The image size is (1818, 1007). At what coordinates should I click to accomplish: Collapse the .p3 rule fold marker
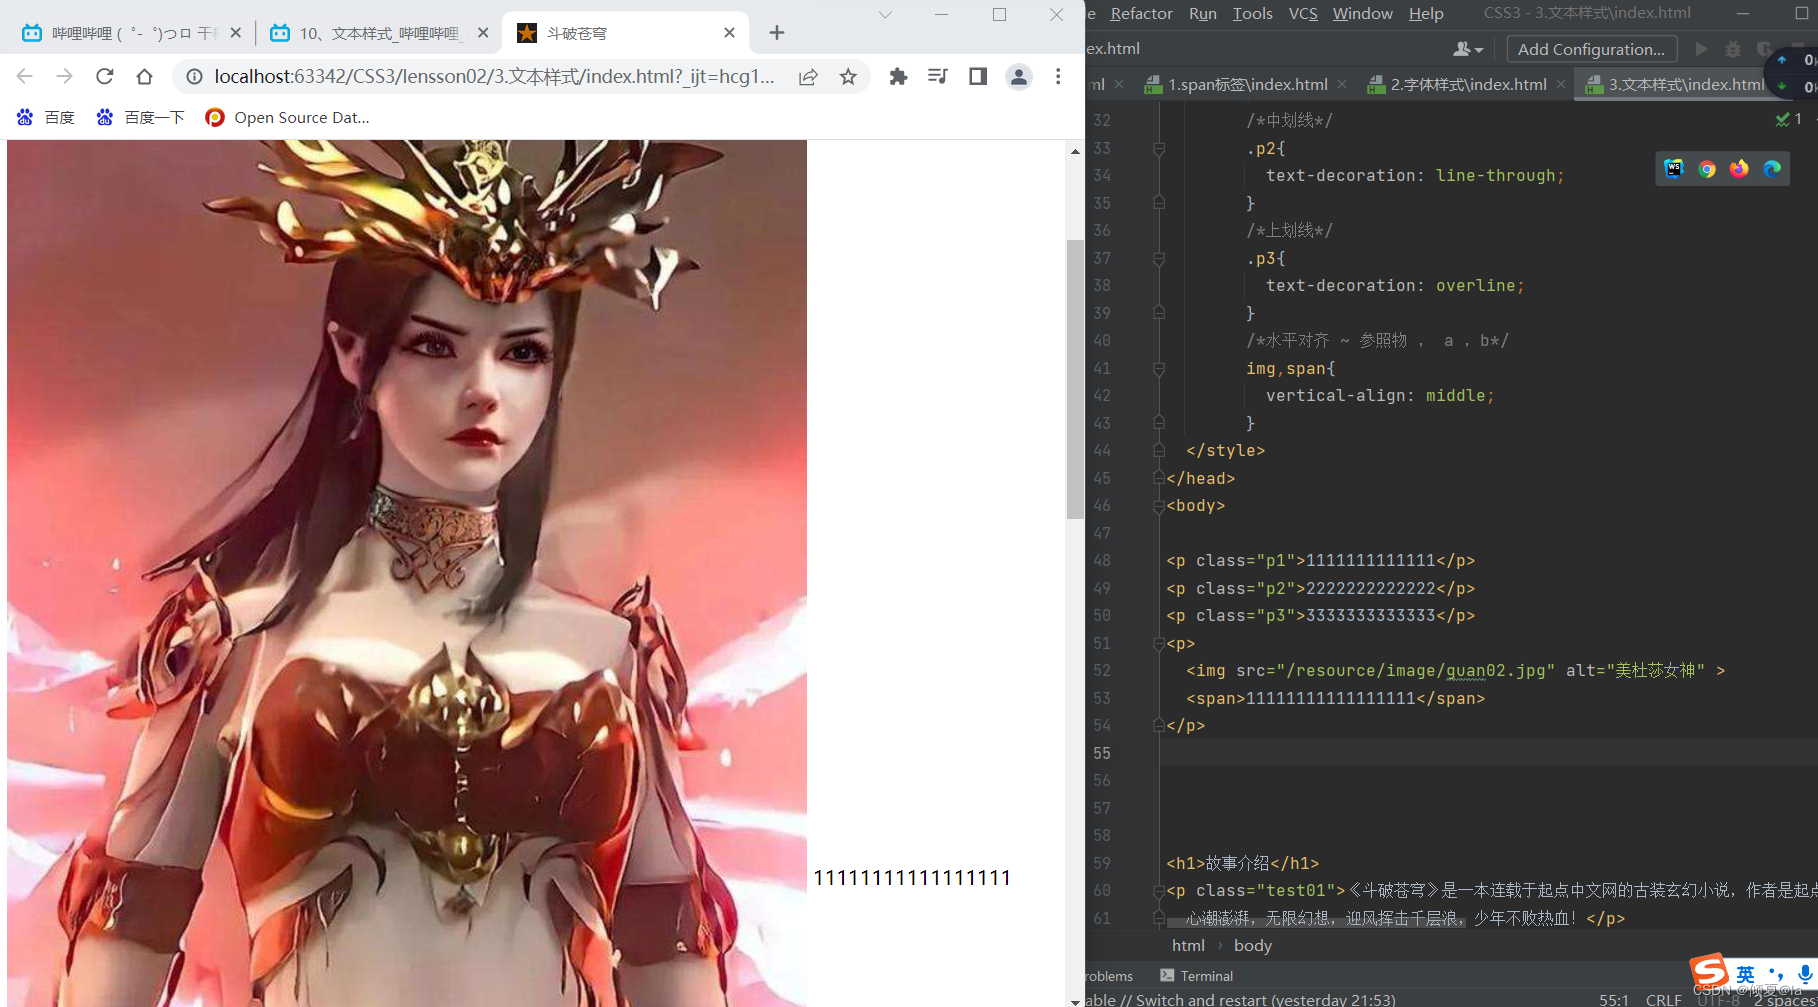(x=1159, y=258)
